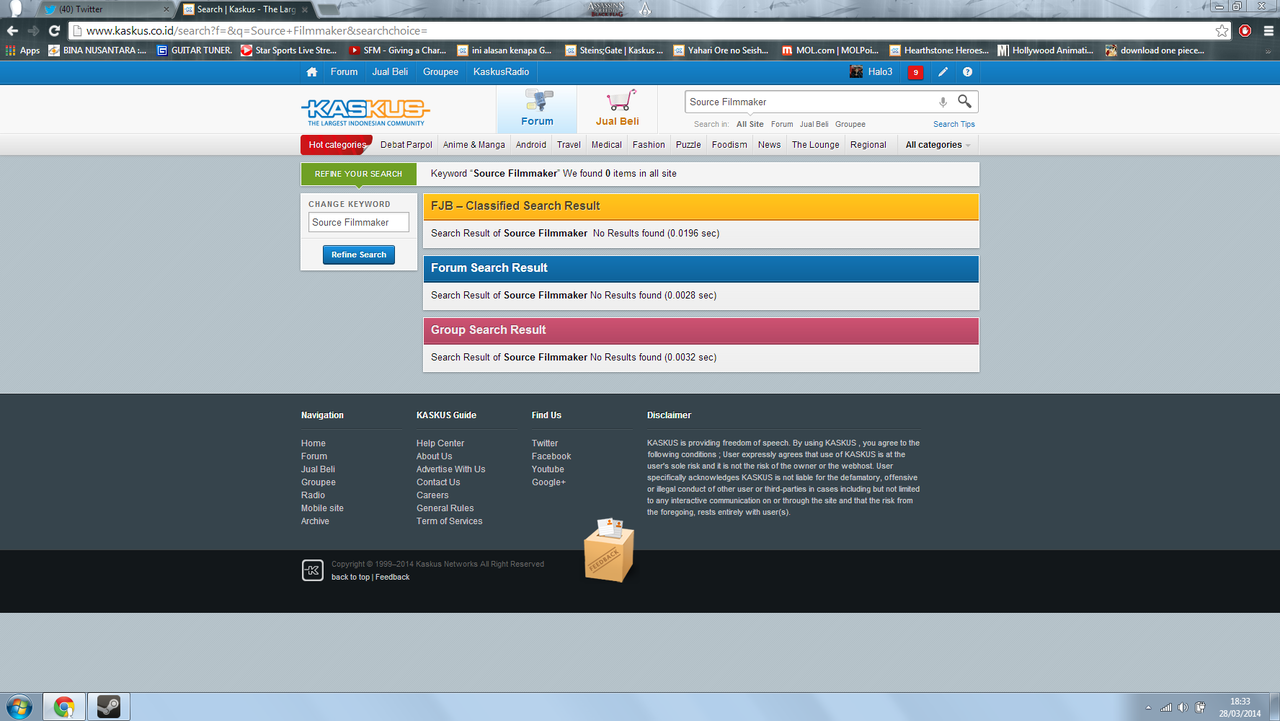Open the Anime & Manga category

pyautogui.click(x=474, y=145)
